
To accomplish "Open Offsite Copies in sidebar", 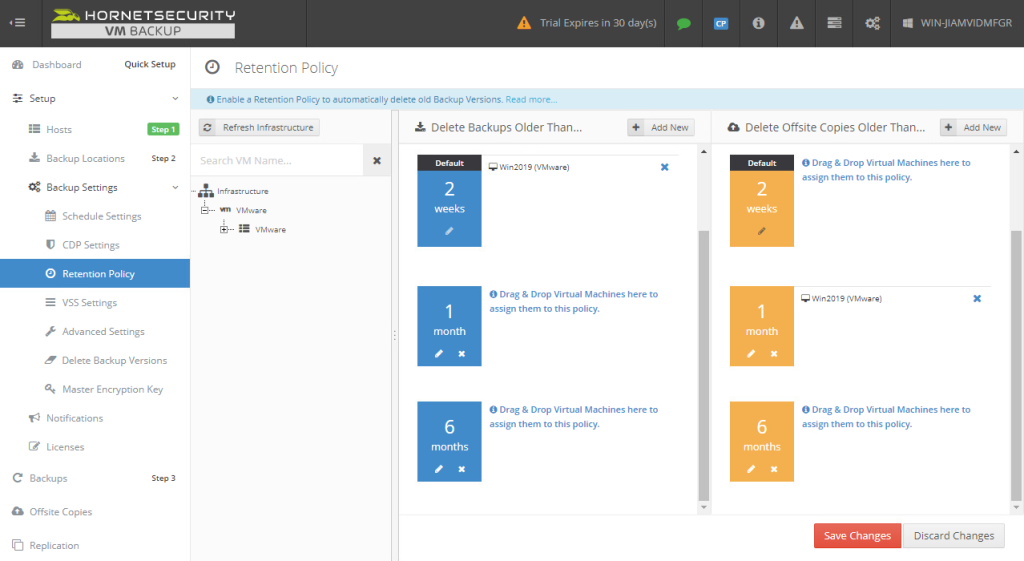I will click(x=60, y=511).
